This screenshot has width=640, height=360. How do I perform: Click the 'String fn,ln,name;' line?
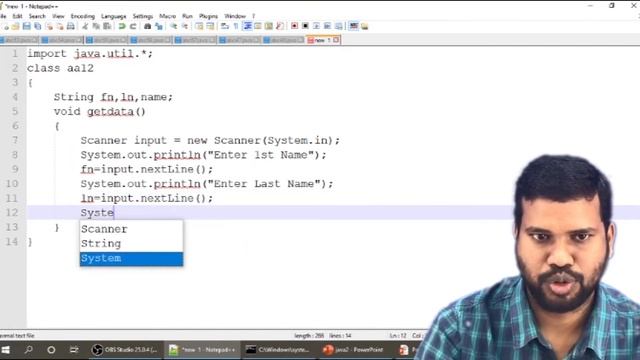tap(113, 97)
